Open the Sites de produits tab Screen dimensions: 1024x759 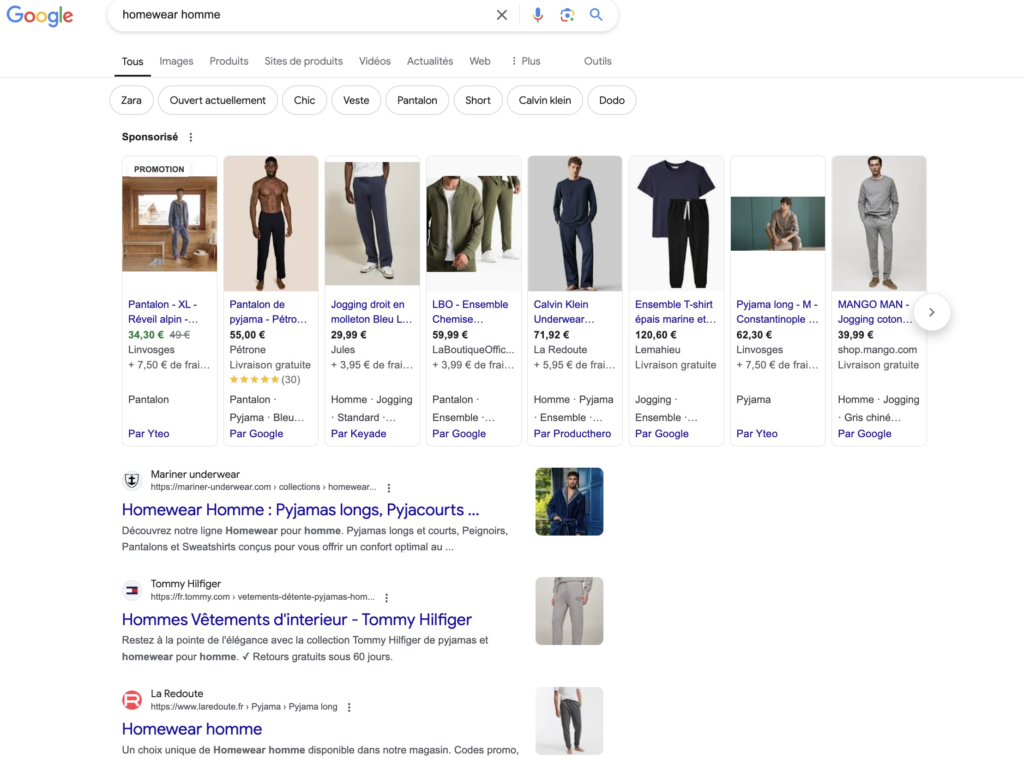click(304, 61)
